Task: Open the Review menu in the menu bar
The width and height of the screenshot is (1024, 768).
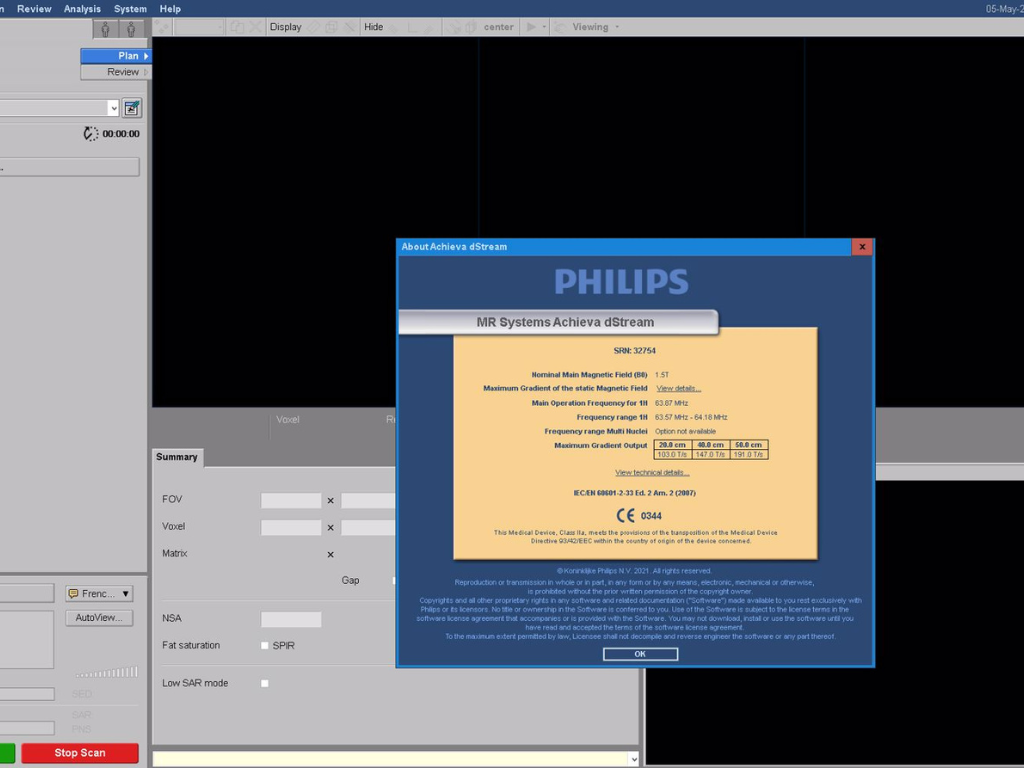Action: tap(34, 8)
